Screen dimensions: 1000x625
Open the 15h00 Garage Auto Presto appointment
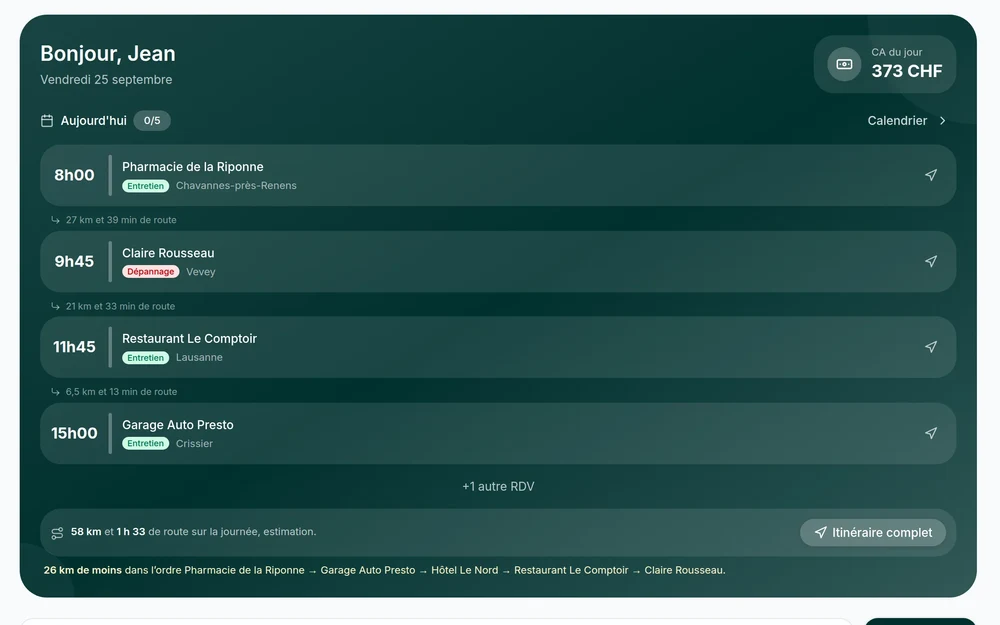point(498,433)
